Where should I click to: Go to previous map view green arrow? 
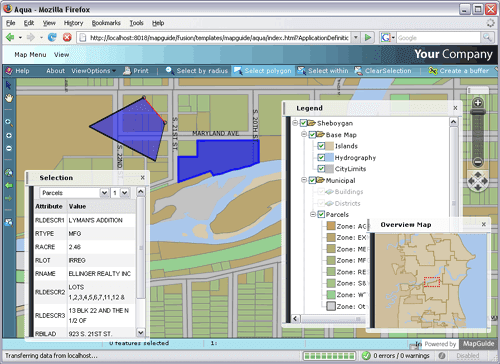[9, 185]
